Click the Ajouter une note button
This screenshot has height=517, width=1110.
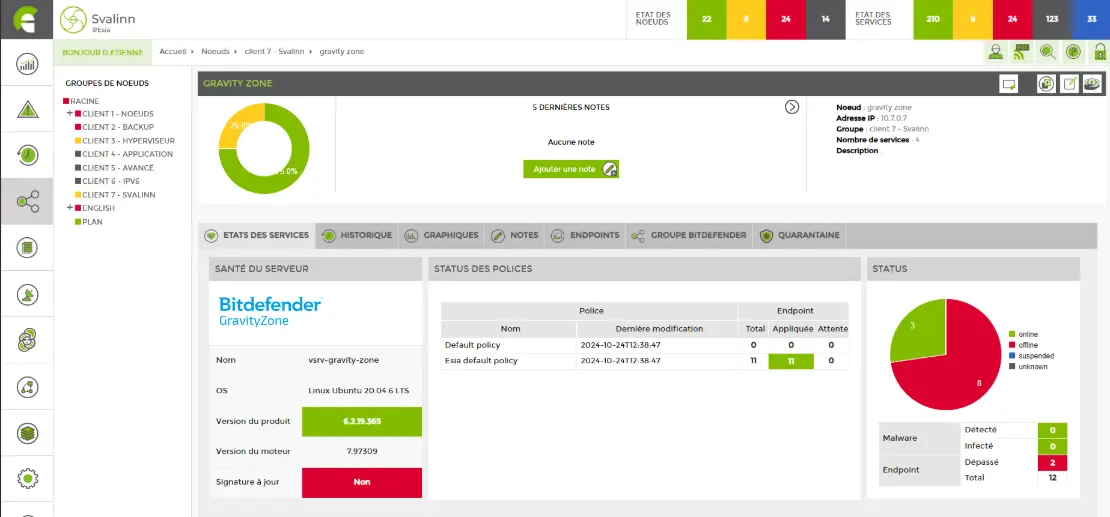click(571, 169)
